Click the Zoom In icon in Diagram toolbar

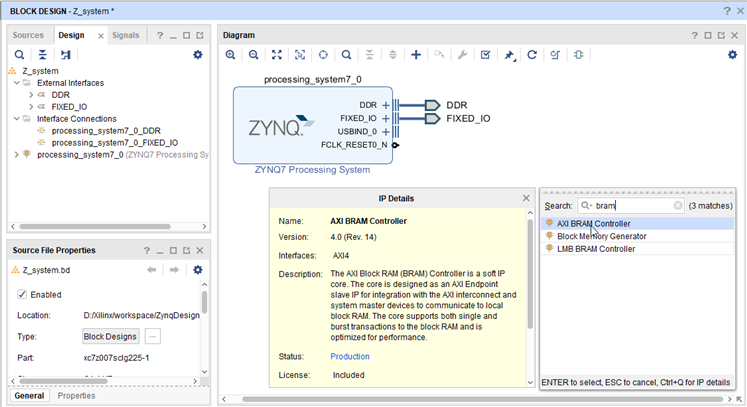click(x=231, y=55)
